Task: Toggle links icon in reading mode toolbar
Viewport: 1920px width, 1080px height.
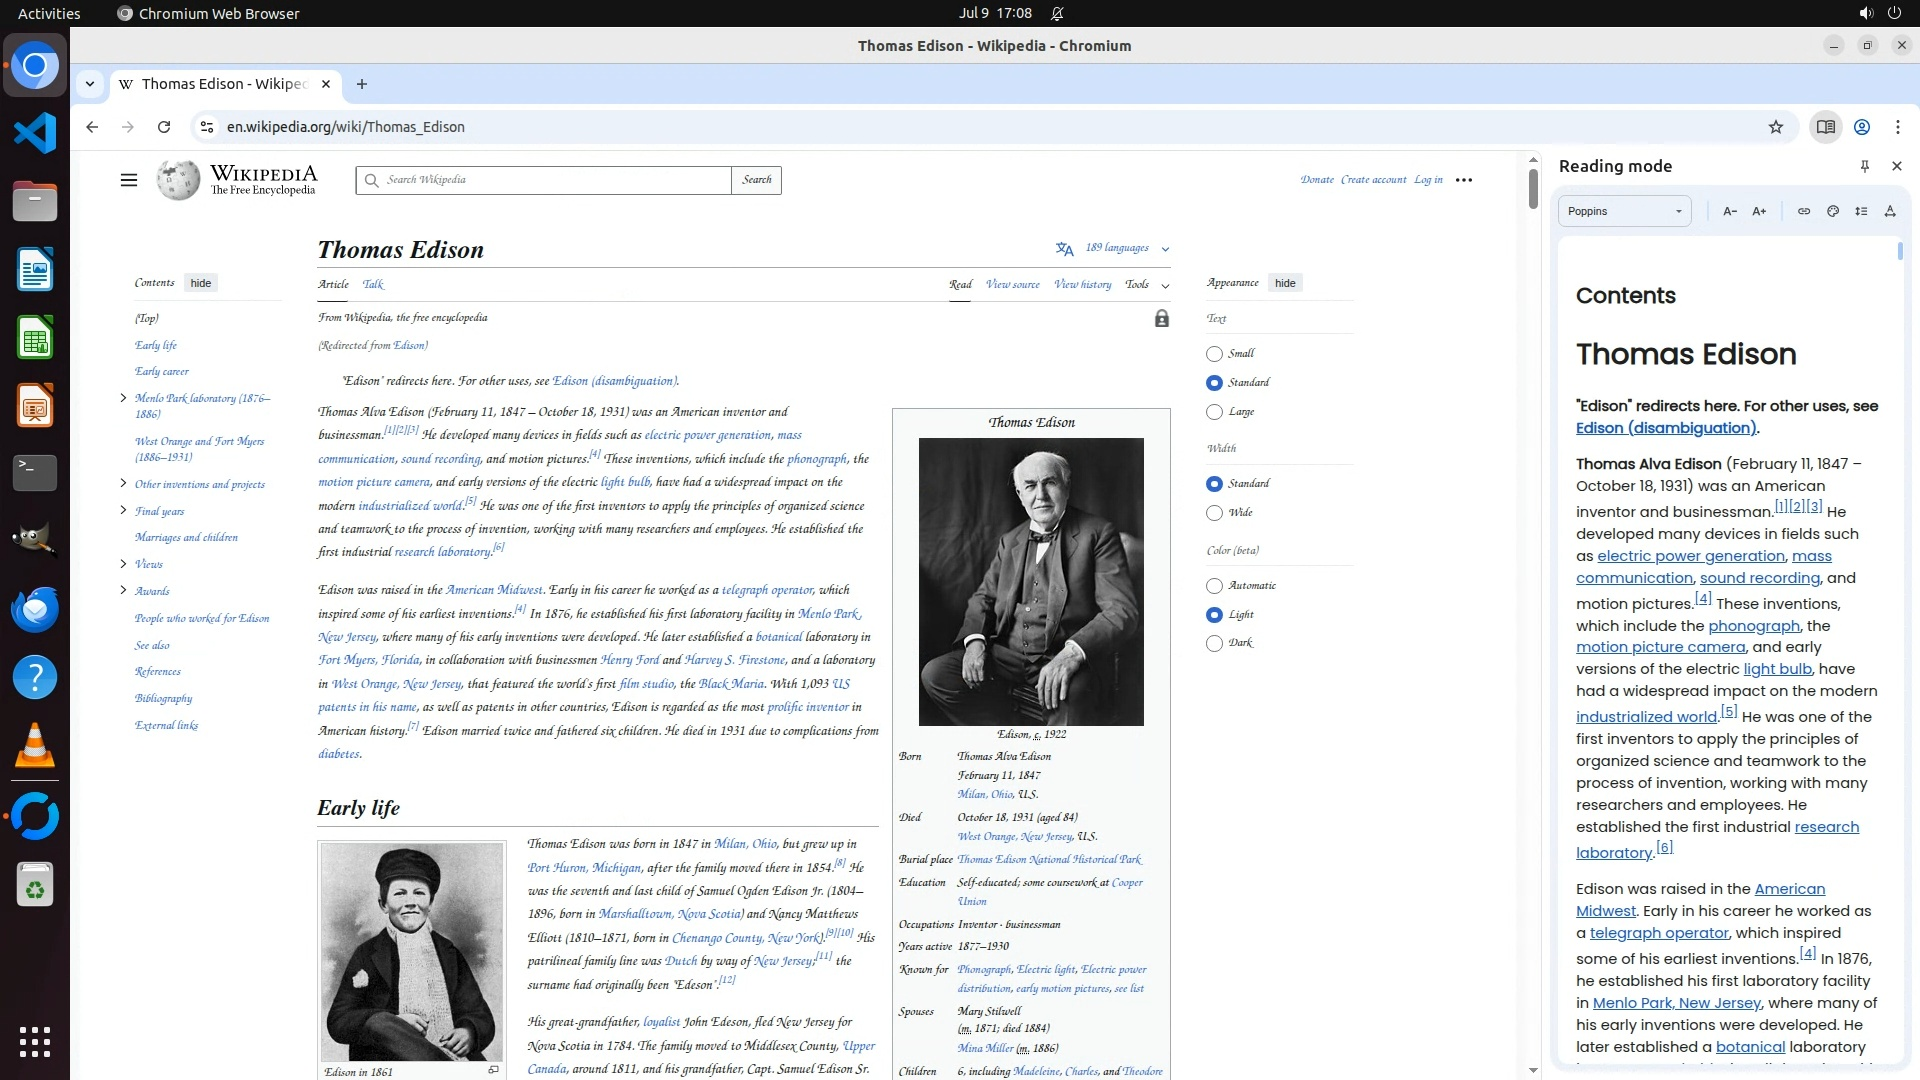Action: coord(1804,211)
